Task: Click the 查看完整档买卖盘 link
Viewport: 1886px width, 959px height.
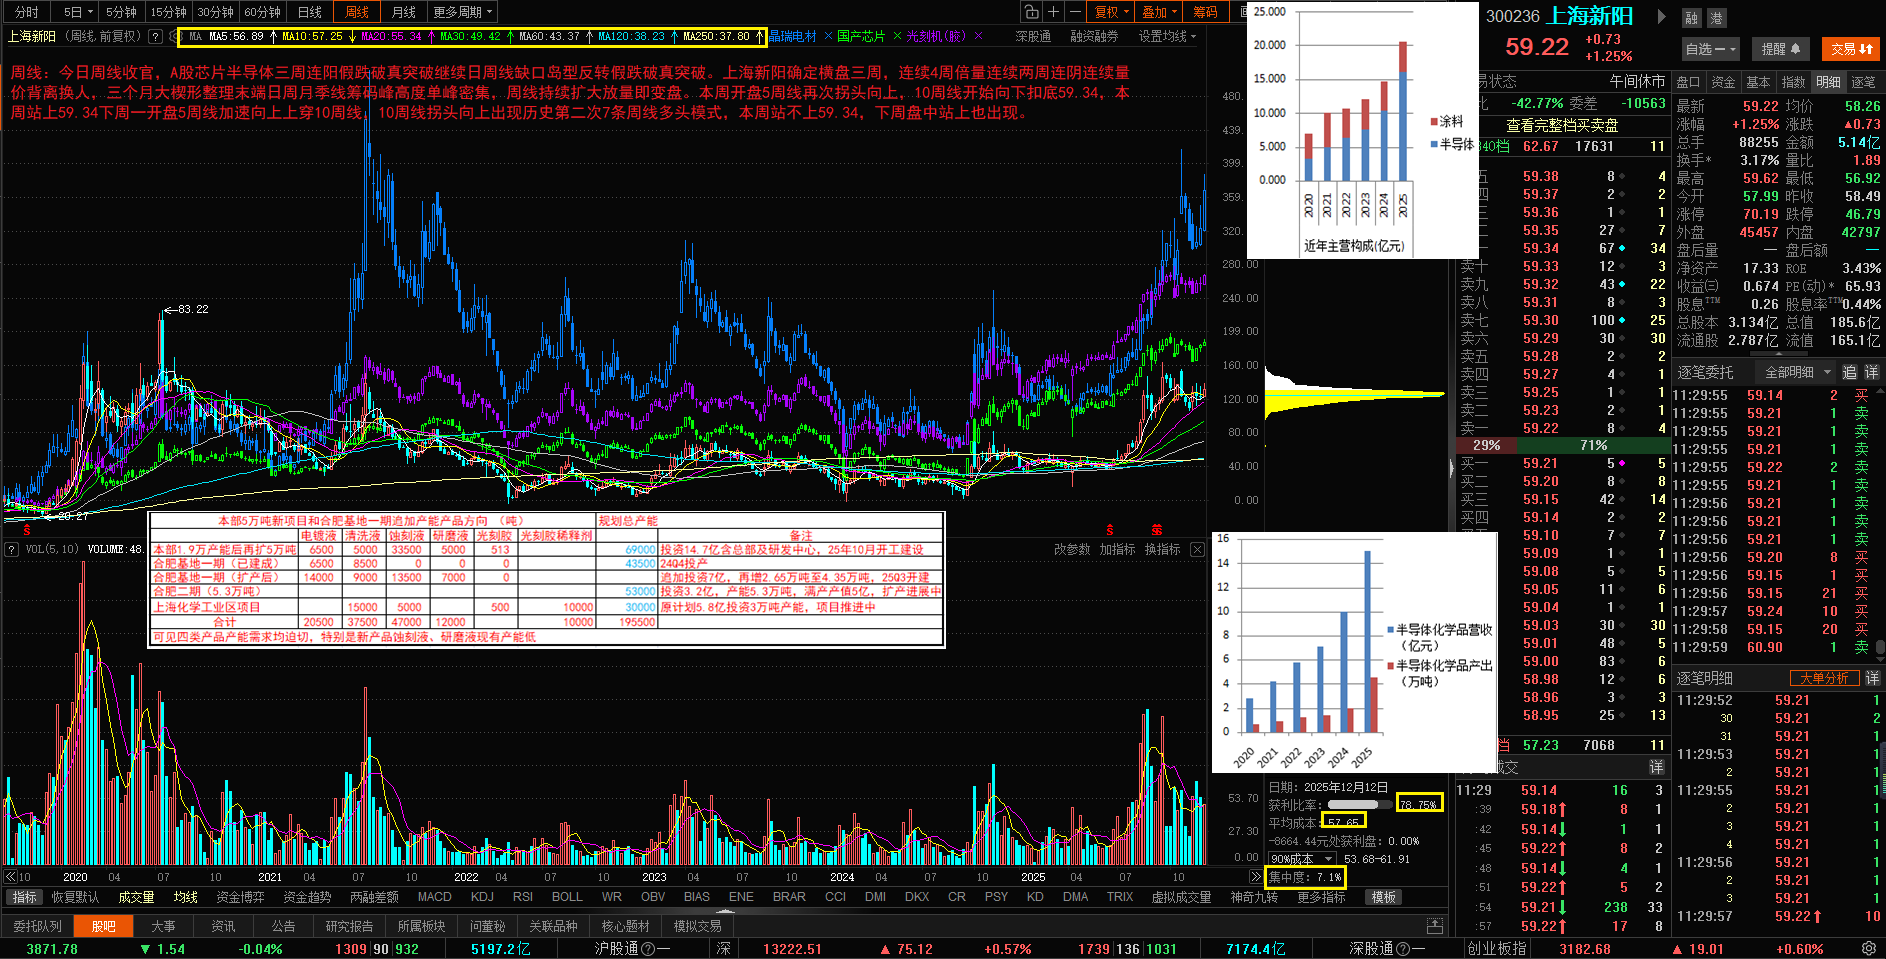Action: pyautogui.click(x=1562, y=125)
